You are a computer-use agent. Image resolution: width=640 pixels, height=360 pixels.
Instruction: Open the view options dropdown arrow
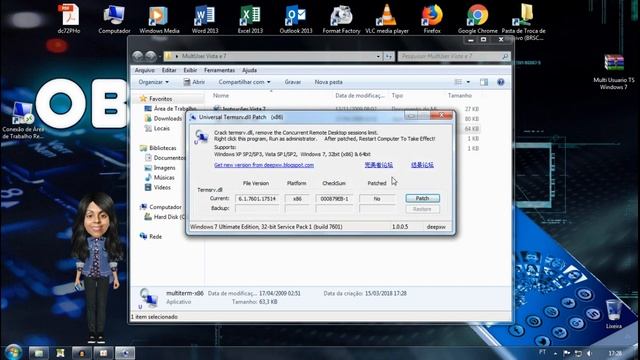[468, 82]
